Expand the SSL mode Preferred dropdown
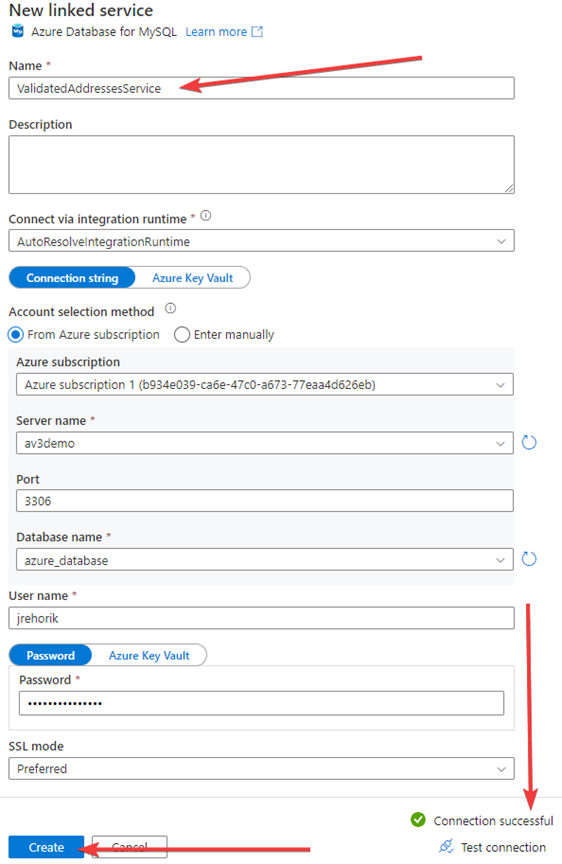 pyautogui.click(x=262, y=769)
